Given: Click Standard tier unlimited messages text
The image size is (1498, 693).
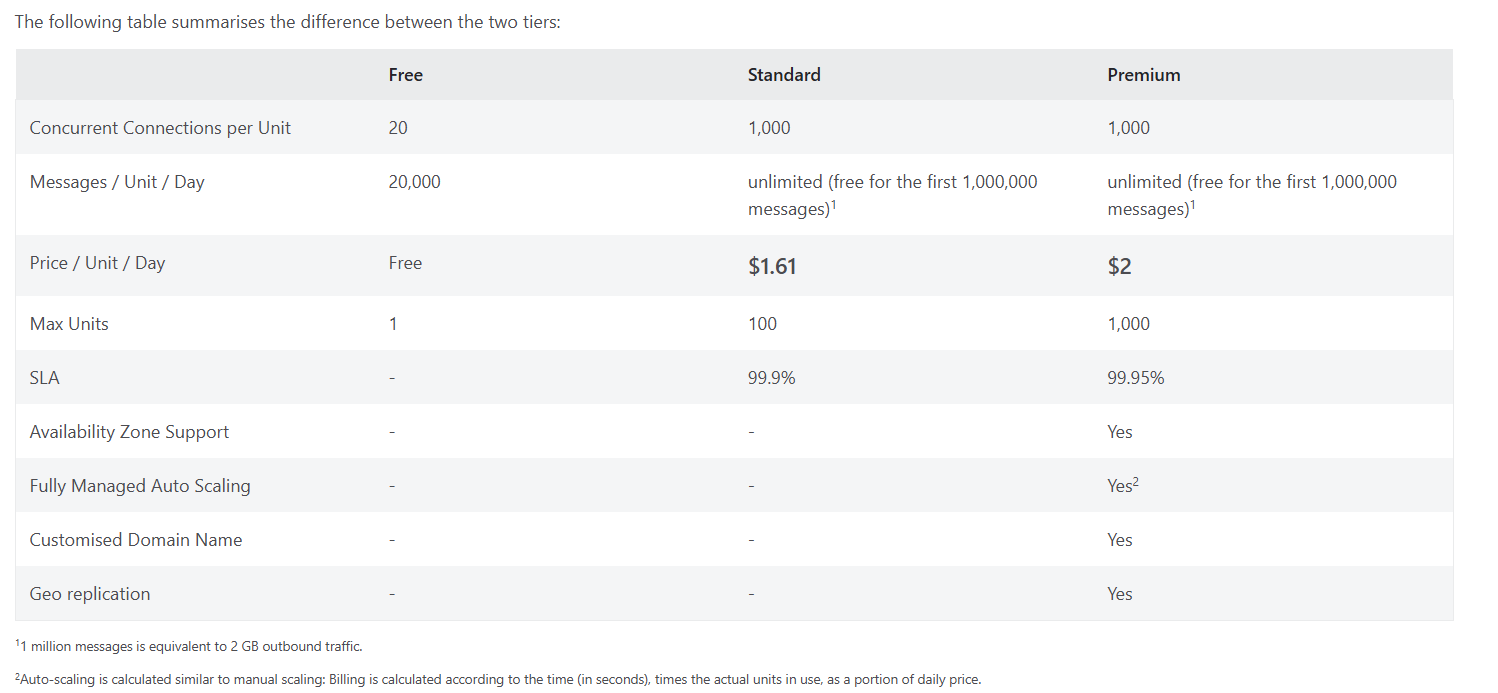Looking at the screenshot, I should coord(892,195).
